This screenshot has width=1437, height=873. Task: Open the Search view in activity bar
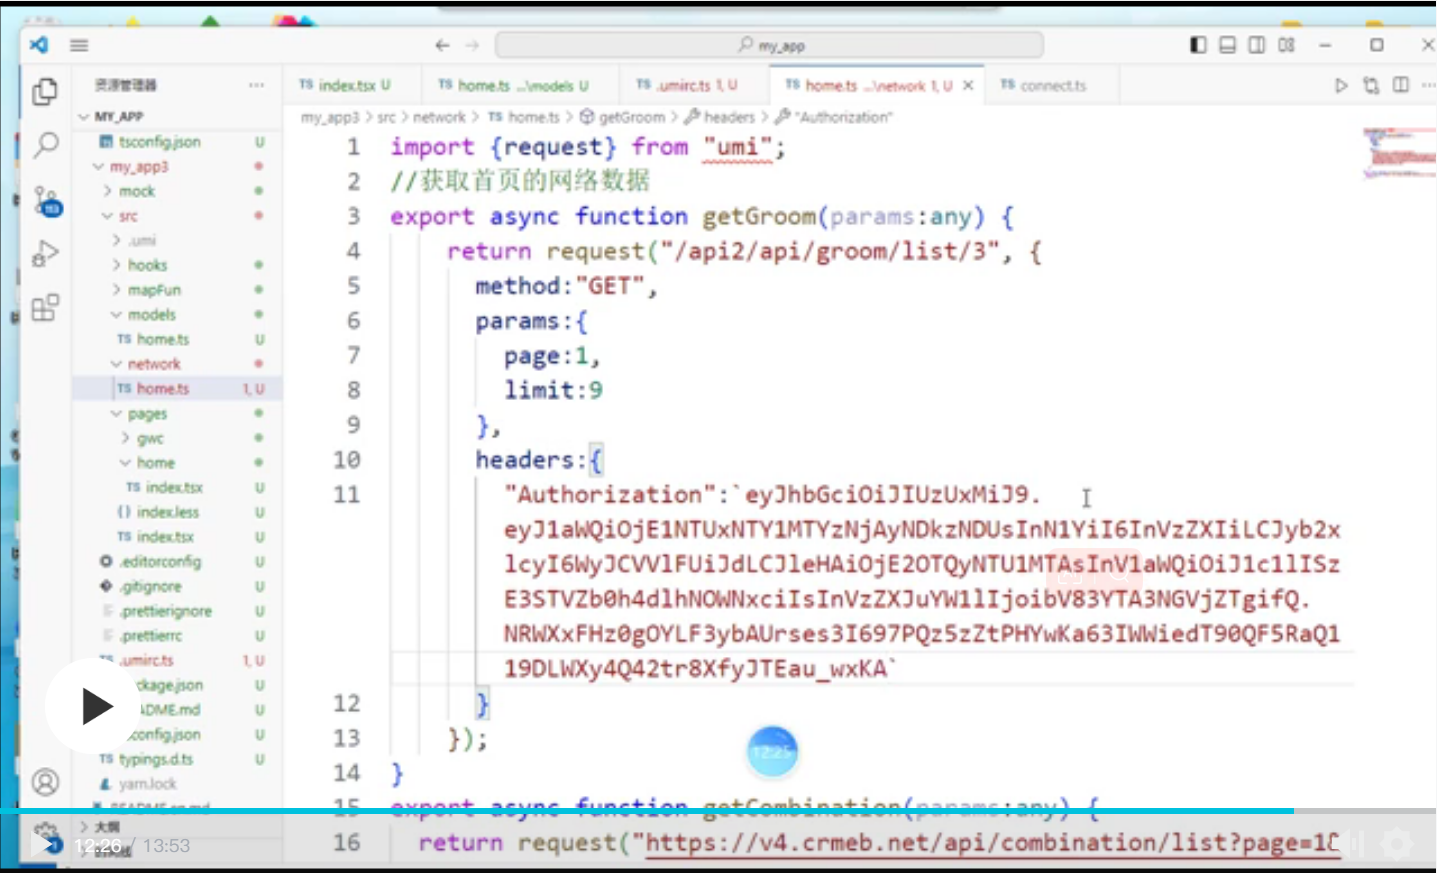45,146
